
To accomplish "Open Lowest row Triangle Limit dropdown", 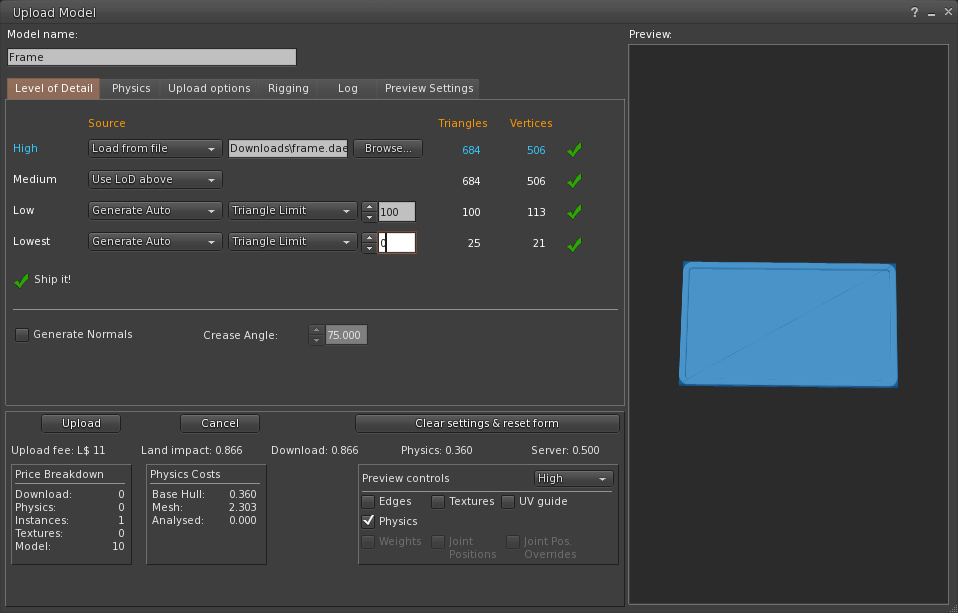I will (293, 242).
